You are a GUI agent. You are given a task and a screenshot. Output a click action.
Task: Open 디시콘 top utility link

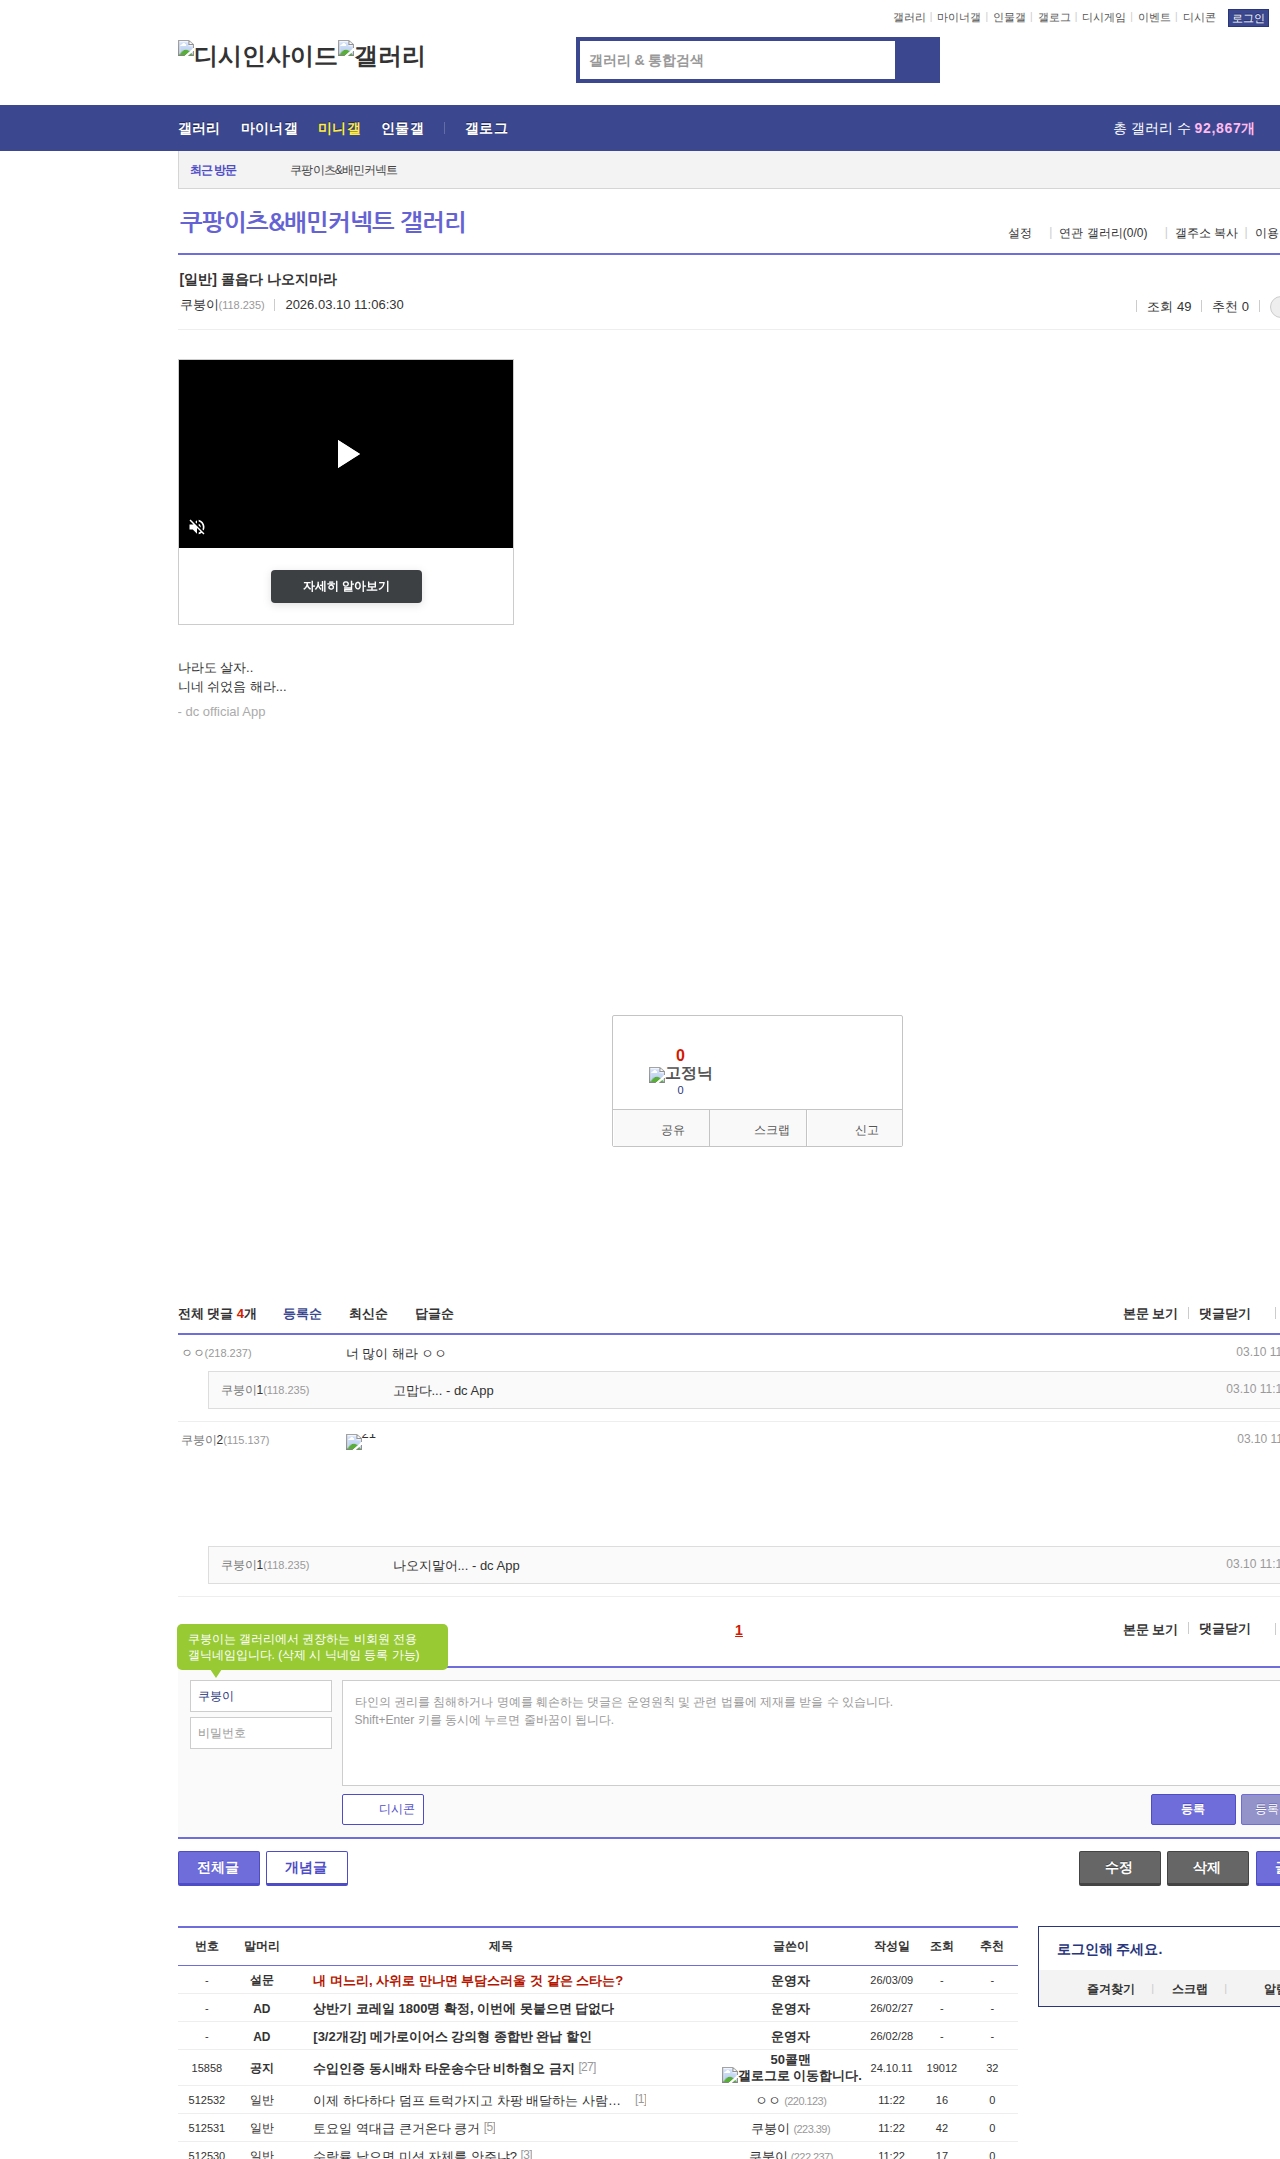[x=1199, y=18]
